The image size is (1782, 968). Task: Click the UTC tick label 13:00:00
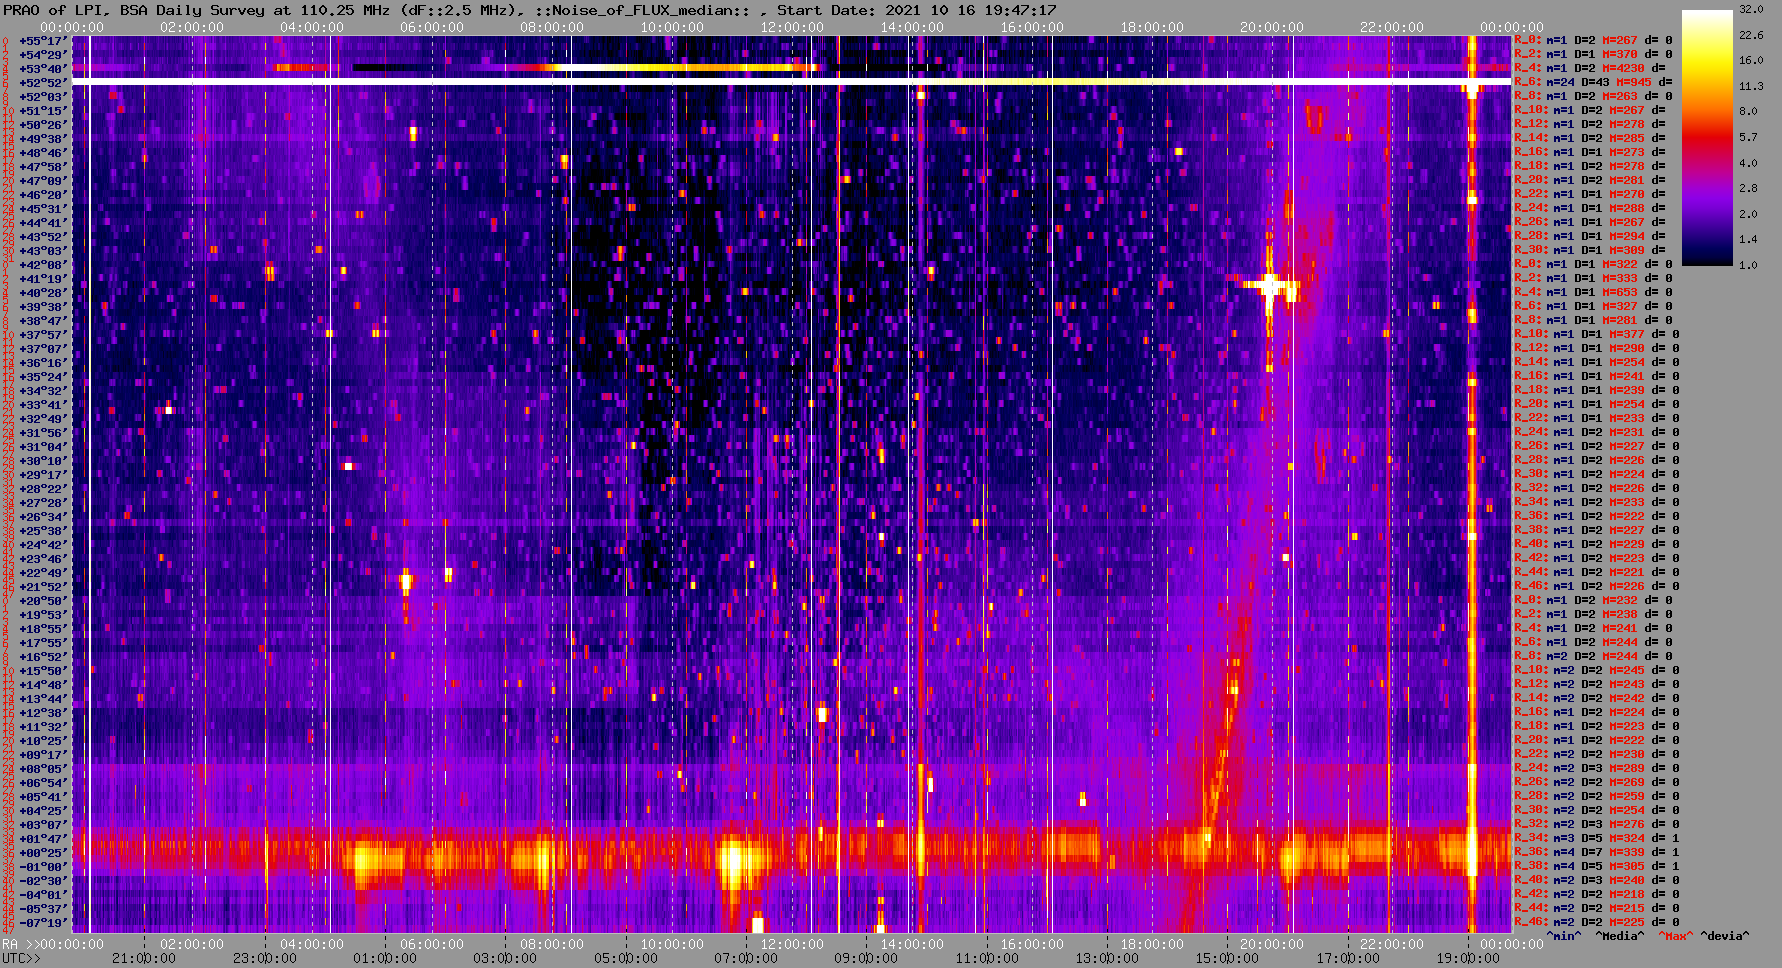click(x=1107, y=959)
